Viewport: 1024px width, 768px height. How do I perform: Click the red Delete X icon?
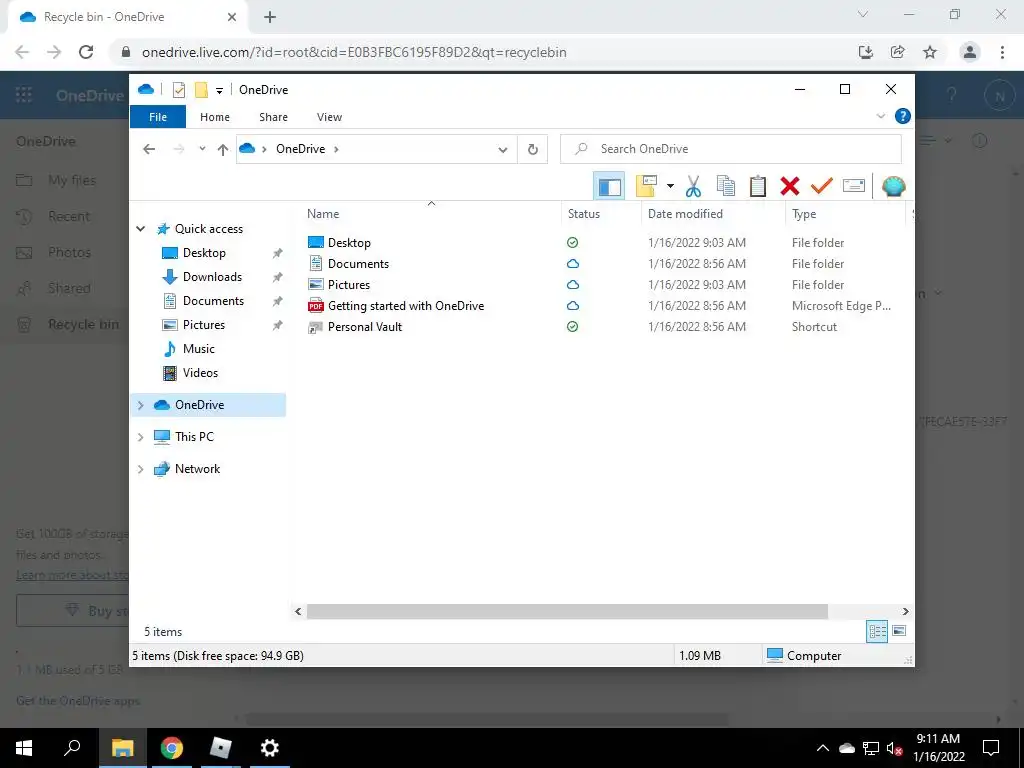click(790, 186)
